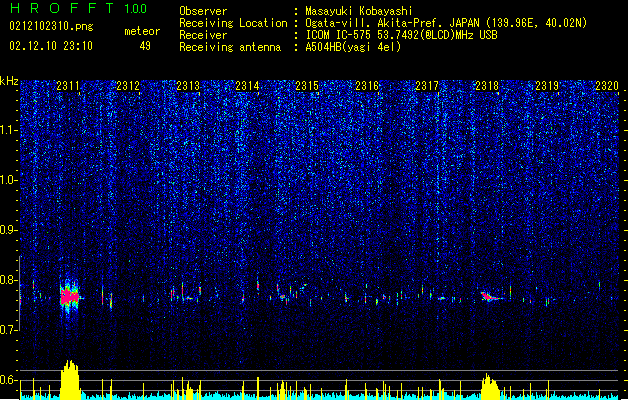
Task: Select antenna value A504HB(yagi 4el)
Action: click(353, 47)
